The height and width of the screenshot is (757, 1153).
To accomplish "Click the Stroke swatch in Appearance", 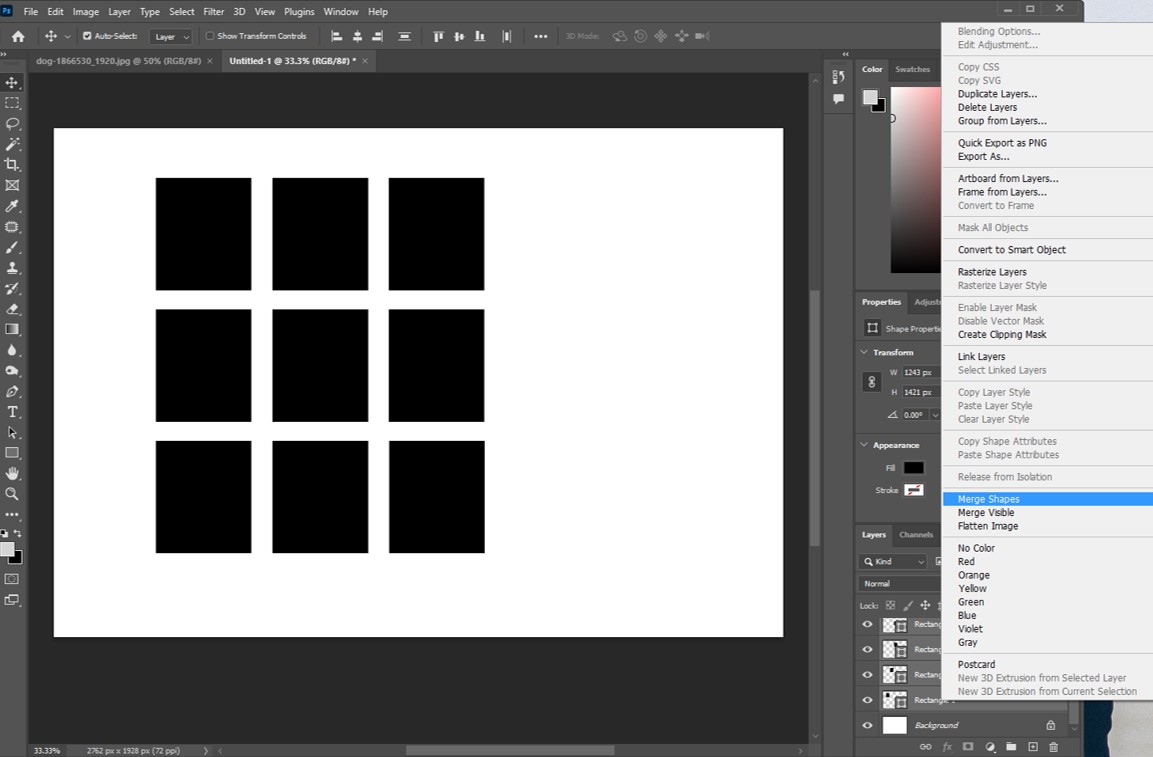I will point(913,490).
